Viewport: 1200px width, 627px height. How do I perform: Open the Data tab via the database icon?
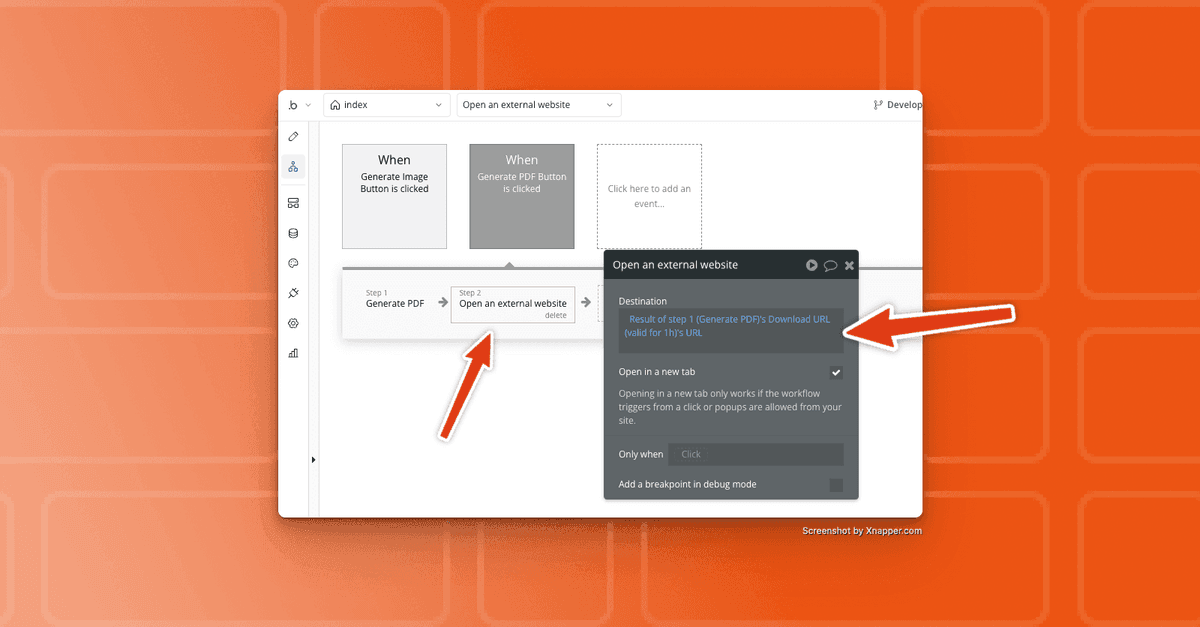point(293,232)
